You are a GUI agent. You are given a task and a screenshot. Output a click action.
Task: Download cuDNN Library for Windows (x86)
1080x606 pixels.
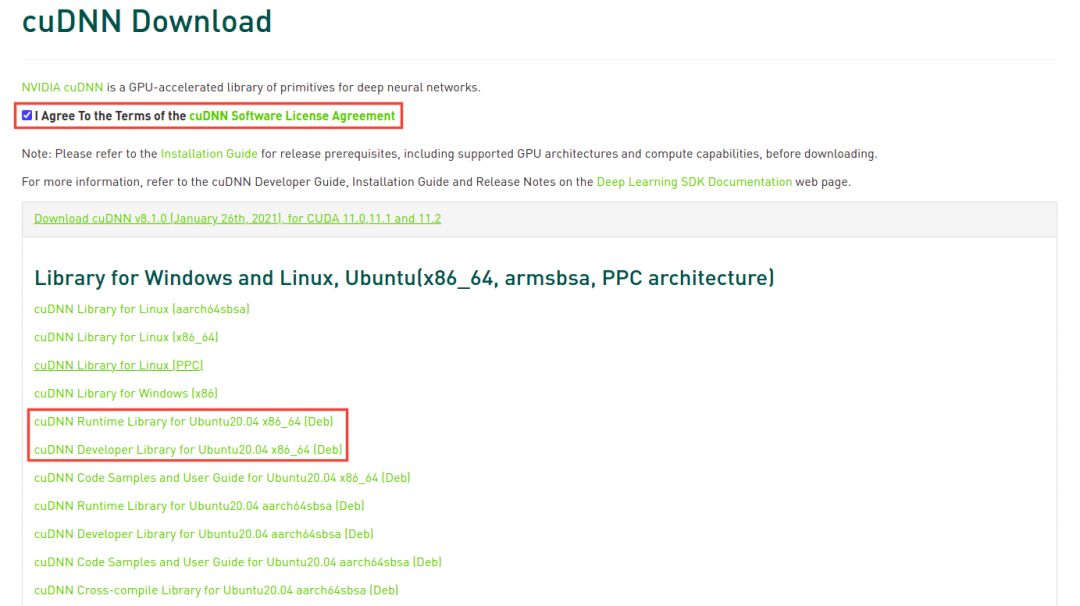click(125, 393)
